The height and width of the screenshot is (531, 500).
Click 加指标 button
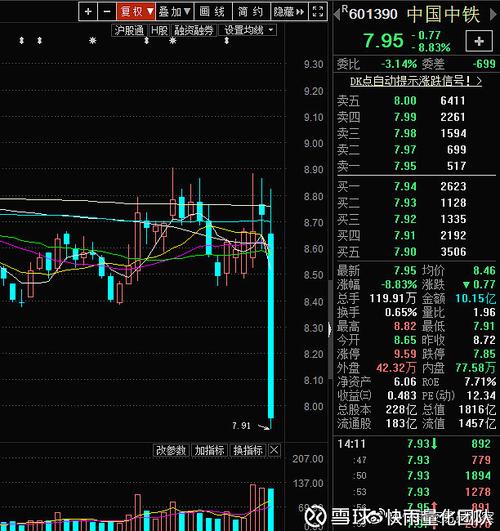pyautogui.click(x=209, y=450)
